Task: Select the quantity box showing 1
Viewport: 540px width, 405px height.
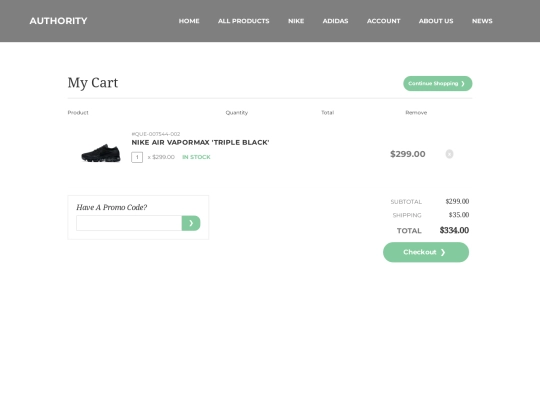Action: (137, 157)
